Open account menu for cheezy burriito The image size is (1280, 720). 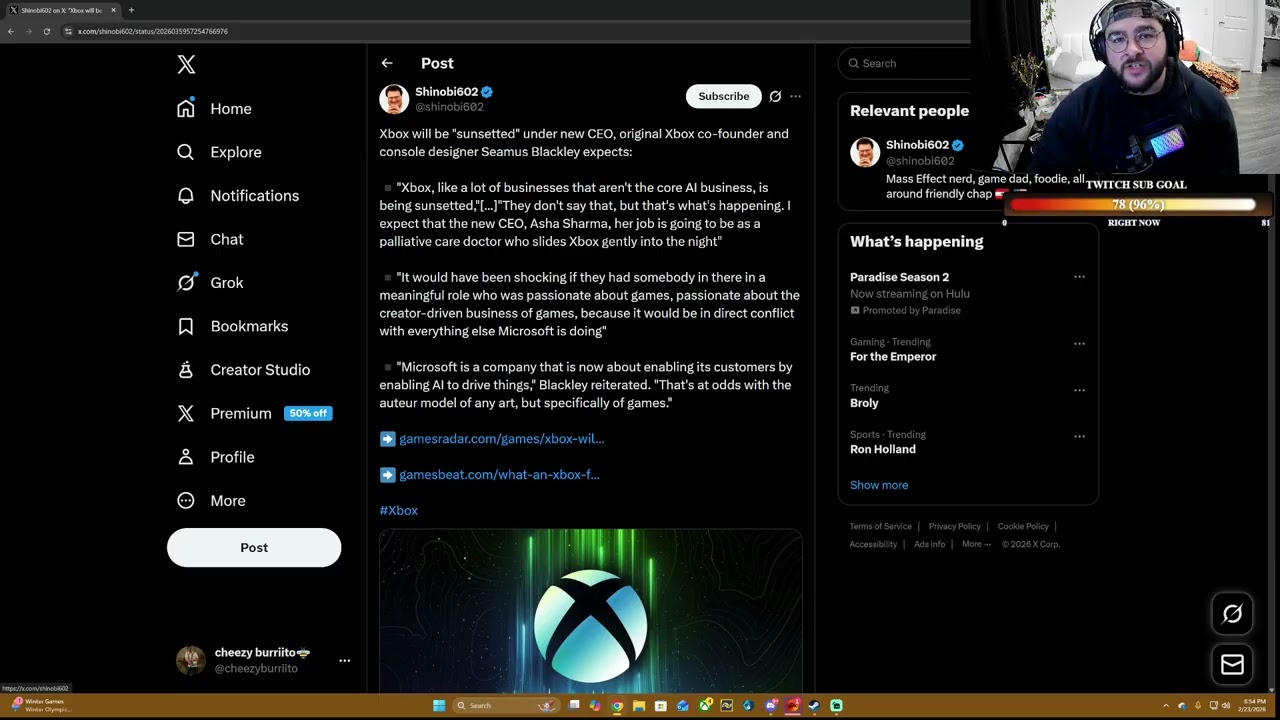[x=344, y=661]
